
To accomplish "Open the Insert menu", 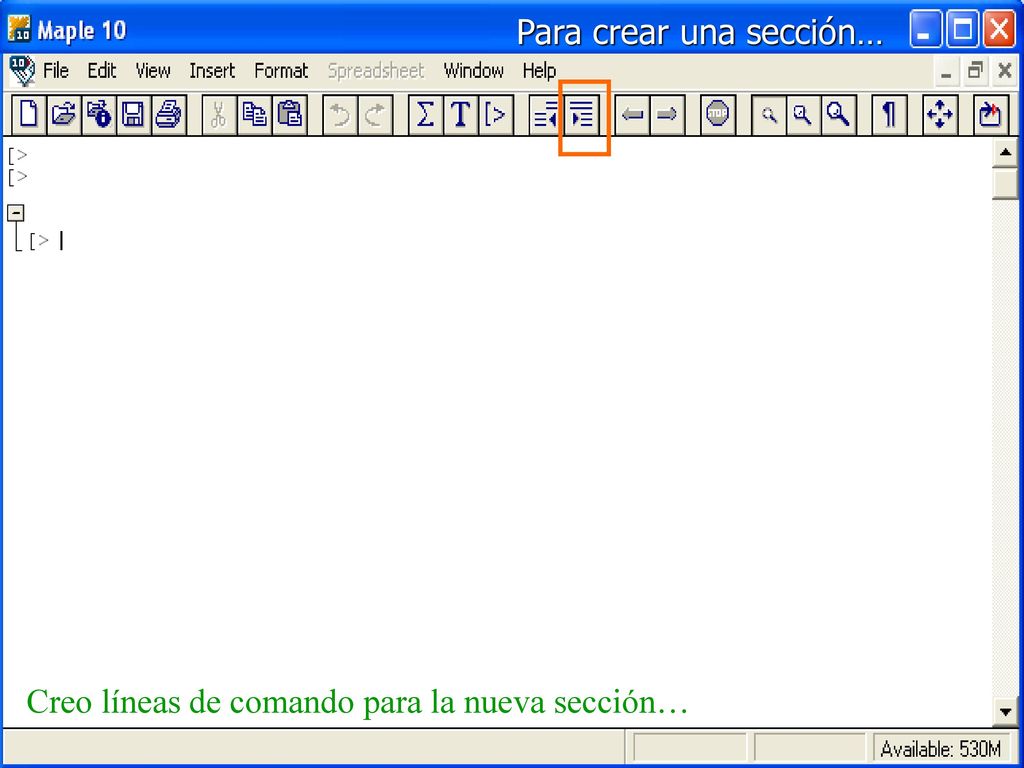I will pos(212,71).
